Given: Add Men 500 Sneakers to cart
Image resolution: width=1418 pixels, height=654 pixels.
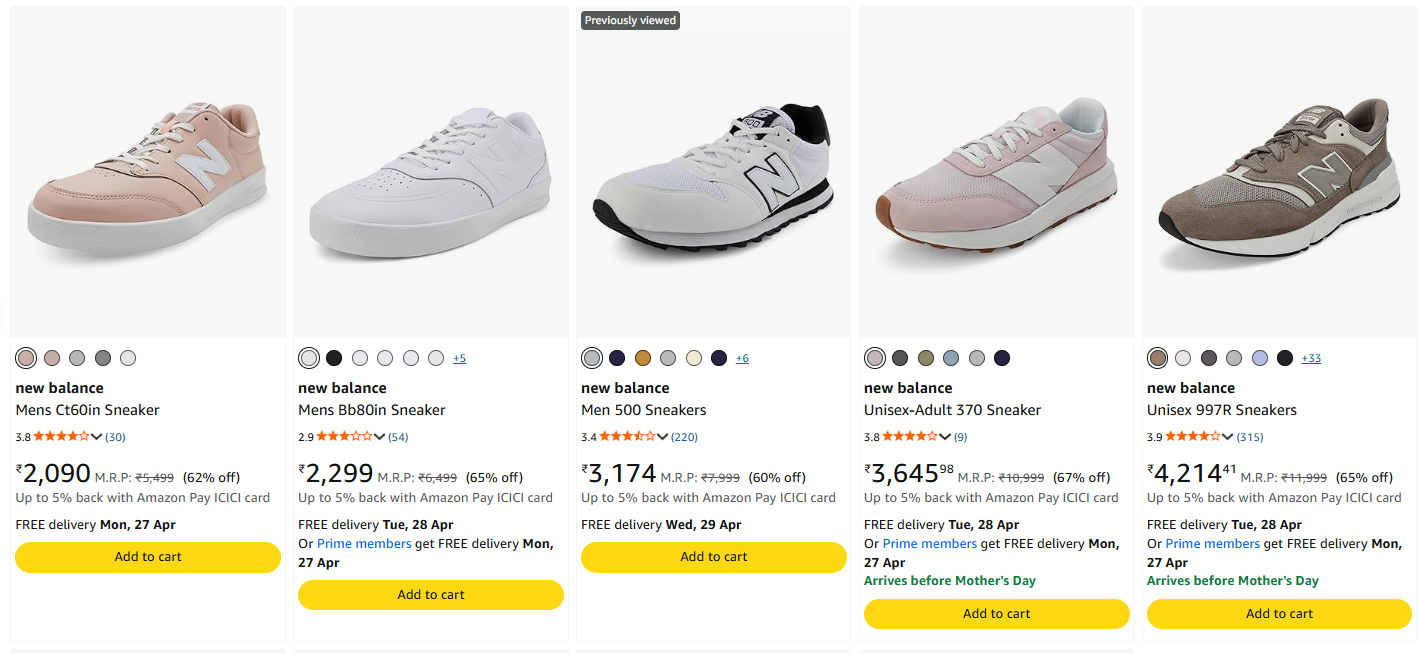Looking at the screenshot, I should point(713,557).
